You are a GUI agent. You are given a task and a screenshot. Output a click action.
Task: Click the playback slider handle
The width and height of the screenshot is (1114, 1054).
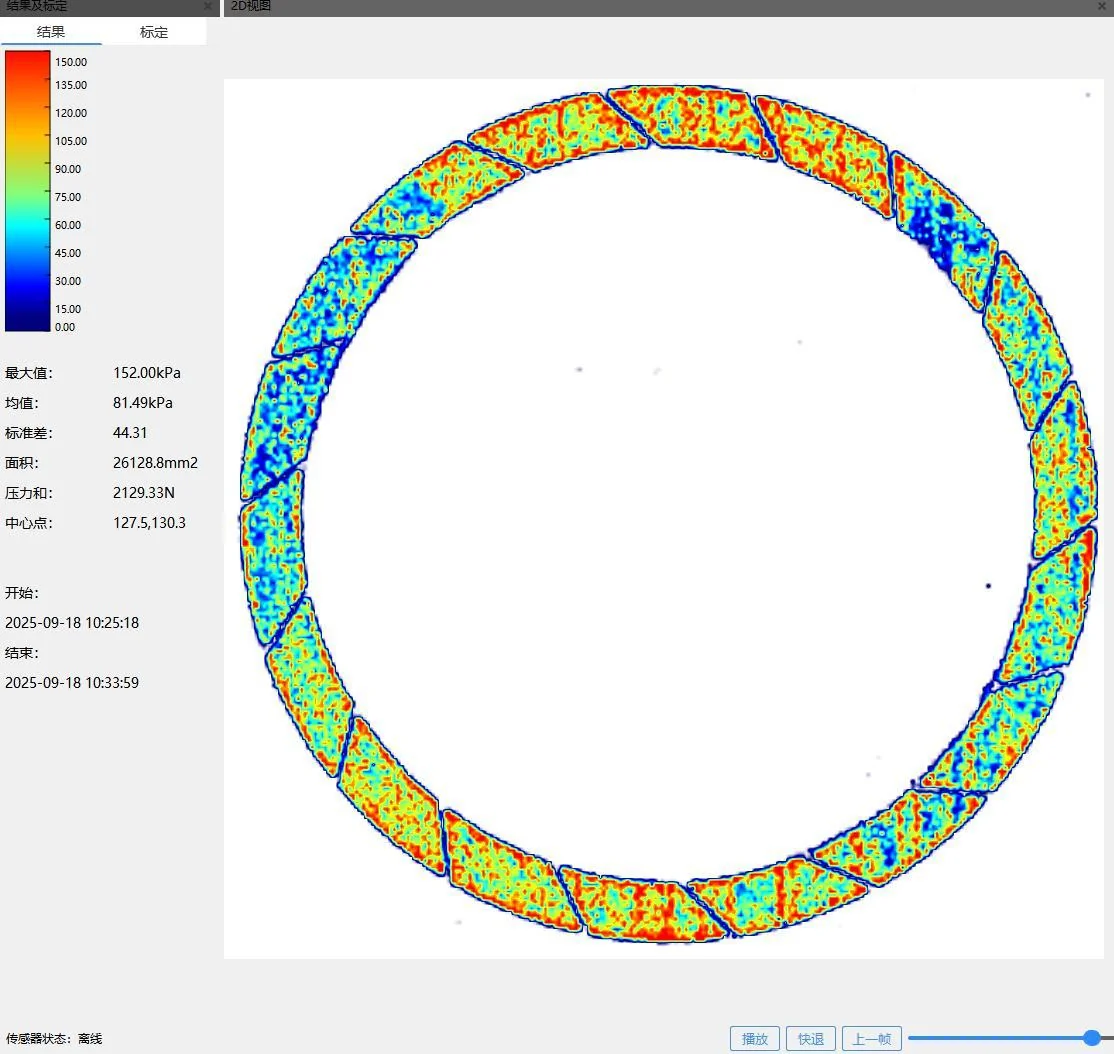1092,1038
